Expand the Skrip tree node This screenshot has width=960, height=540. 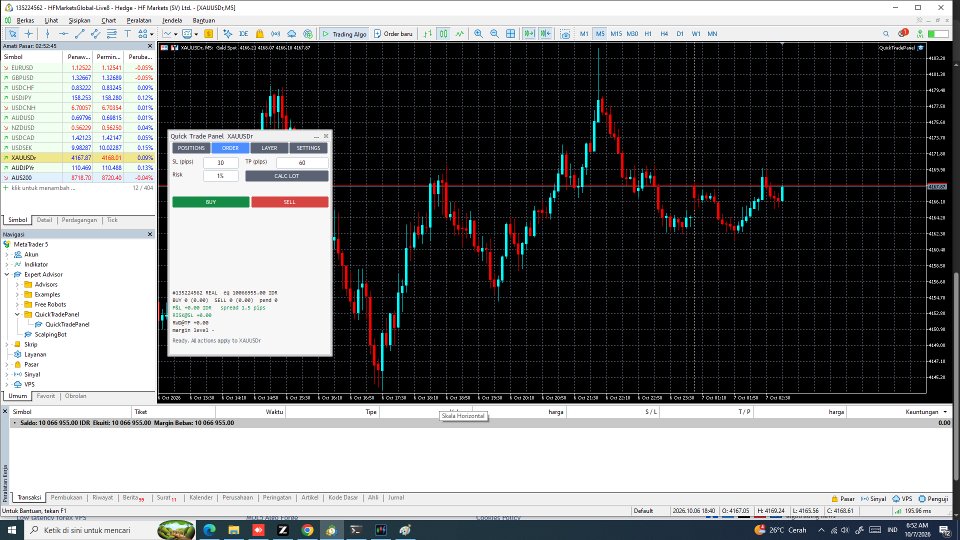pyautogui.click(x=7, y=344)
